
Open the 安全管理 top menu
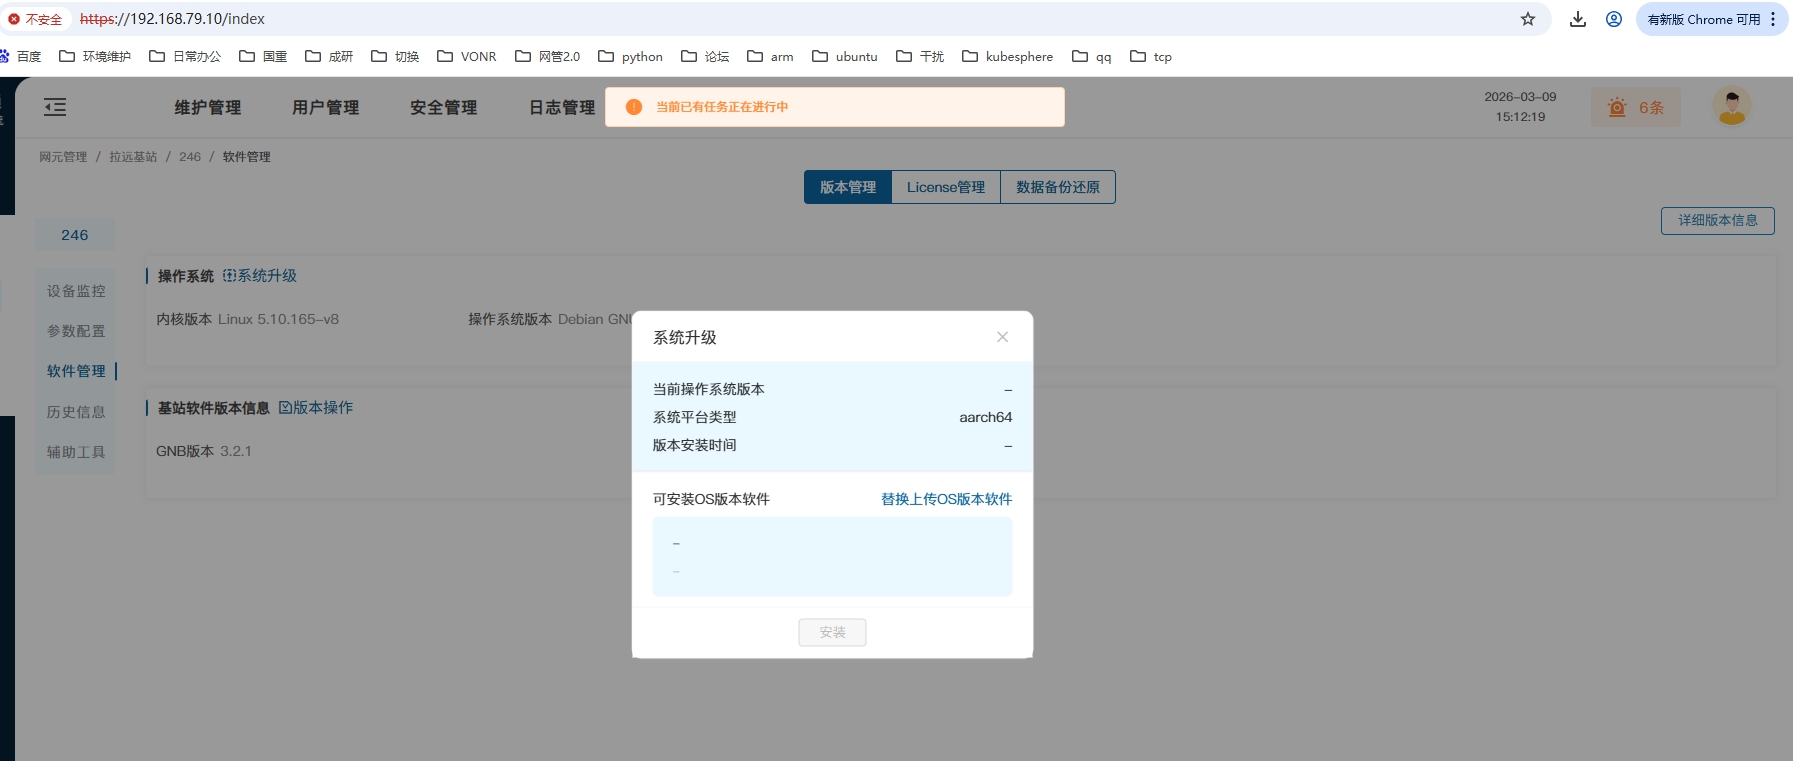click(443, 107)
